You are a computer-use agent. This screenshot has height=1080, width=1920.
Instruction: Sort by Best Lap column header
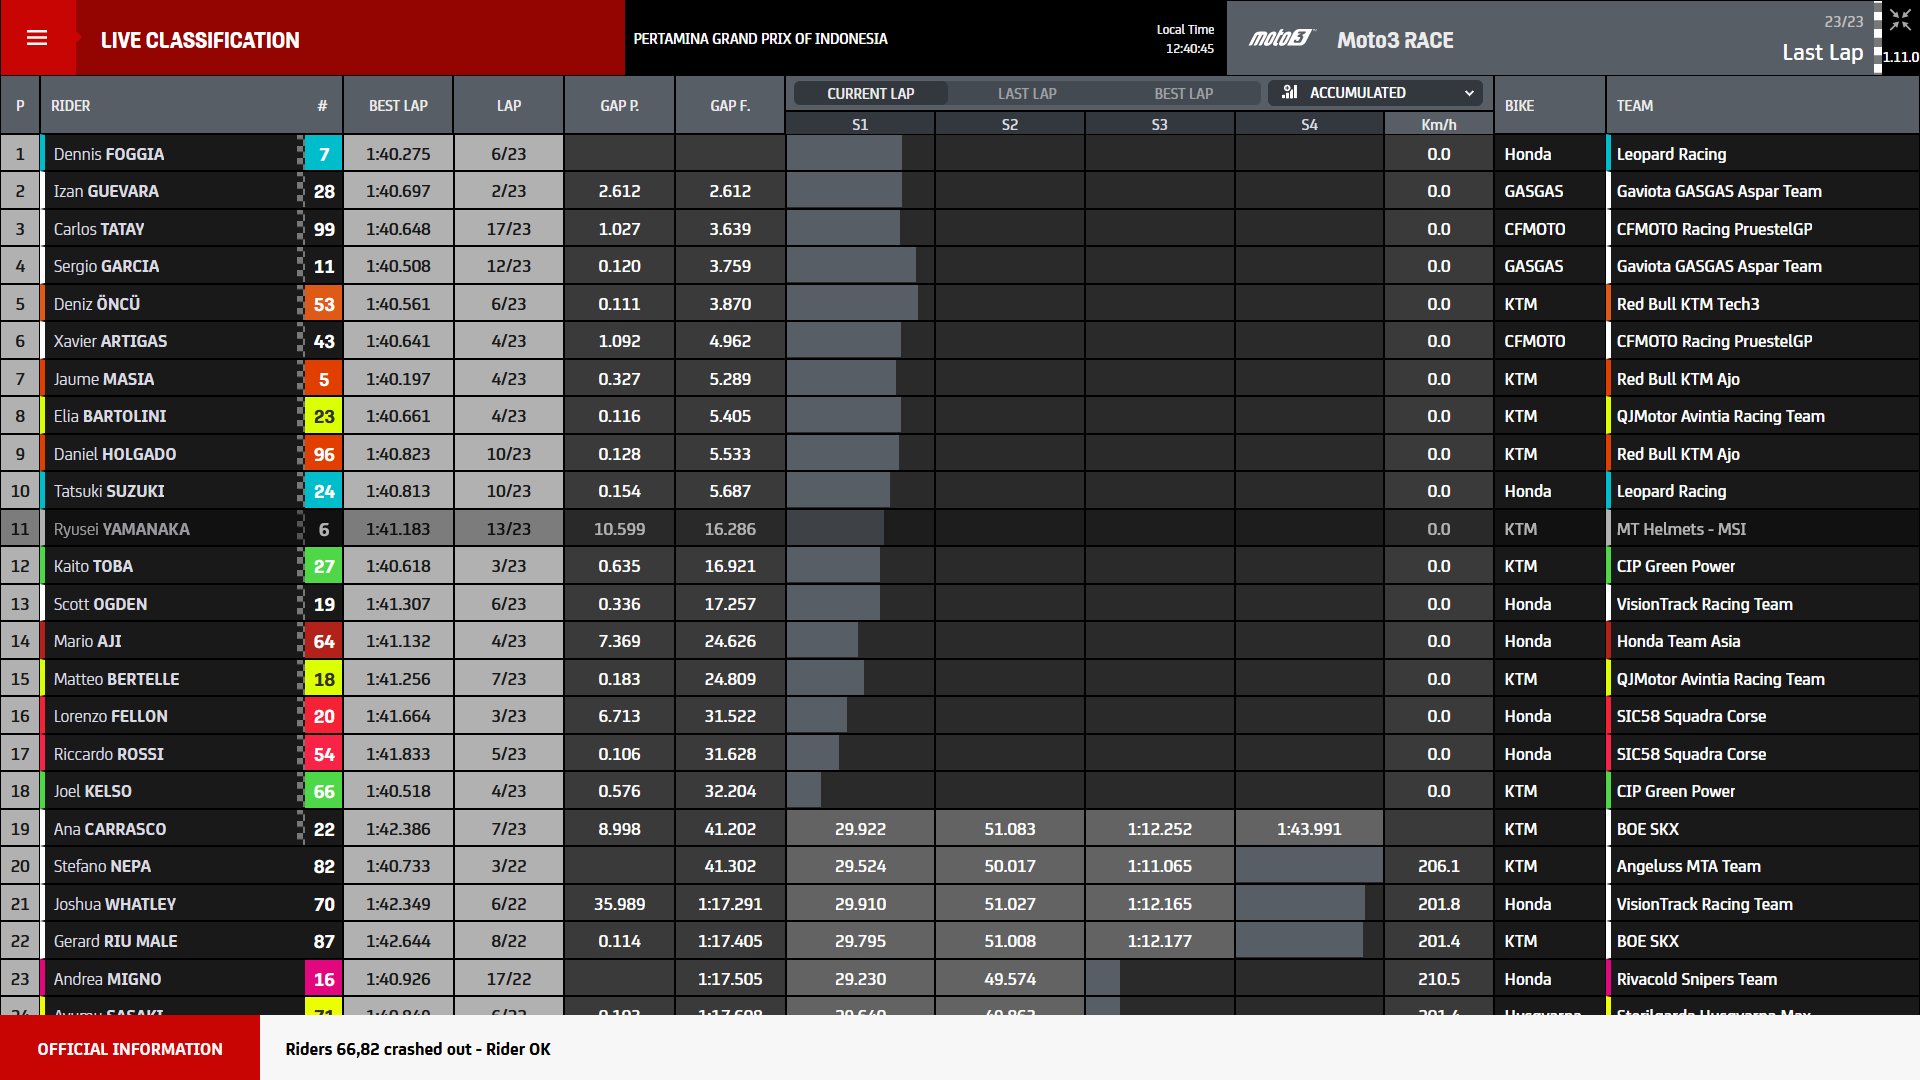tap(398, 105)
